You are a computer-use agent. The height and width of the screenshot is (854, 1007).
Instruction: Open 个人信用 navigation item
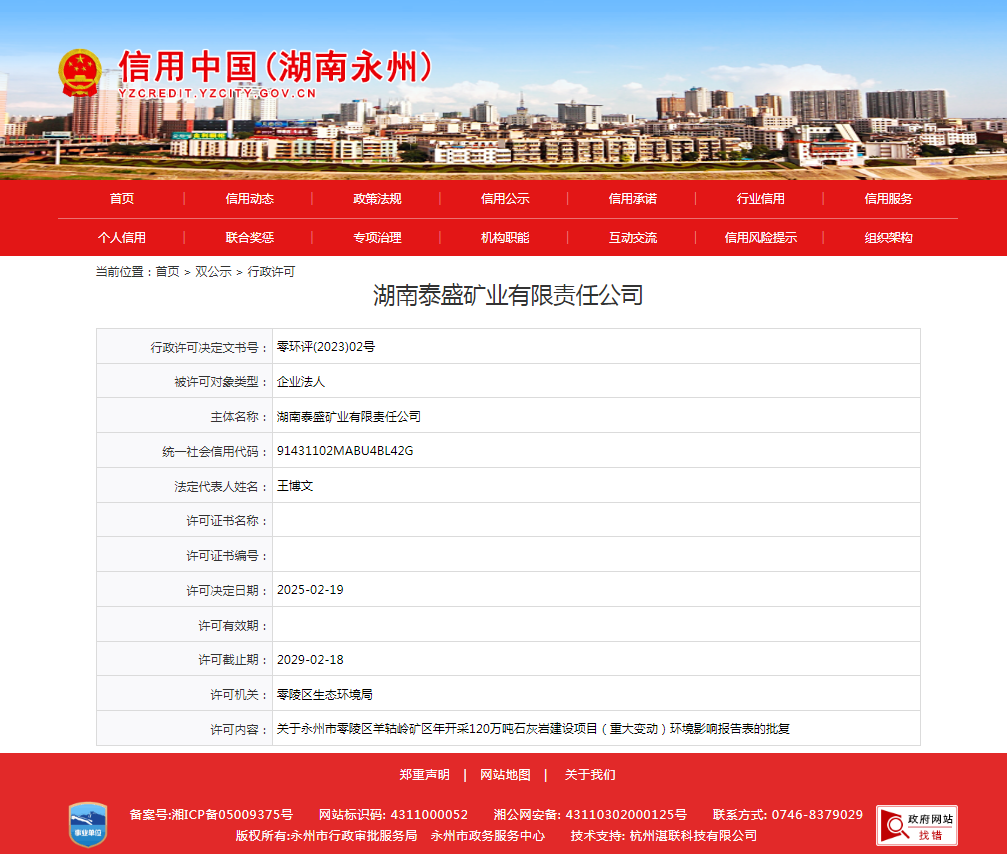121,238
